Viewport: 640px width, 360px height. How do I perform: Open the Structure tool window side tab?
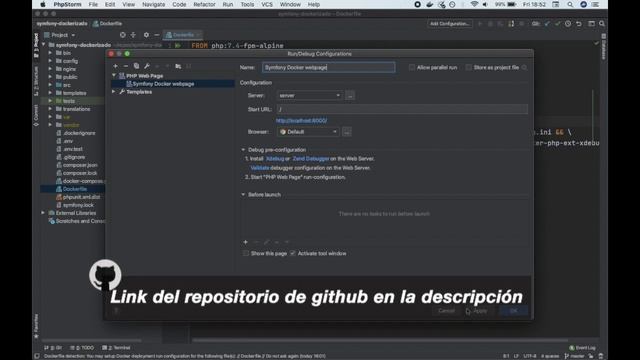point(36,82)
